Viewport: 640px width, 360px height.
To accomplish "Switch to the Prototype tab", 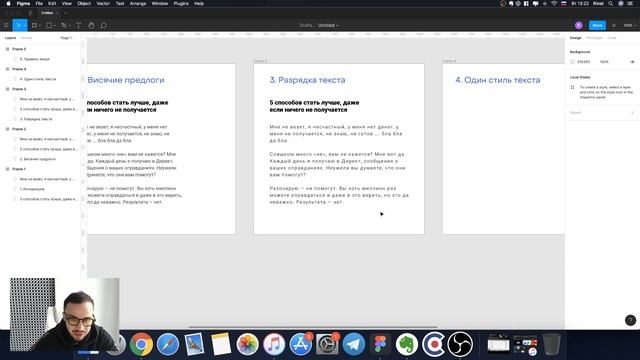I will pos(594,38).
